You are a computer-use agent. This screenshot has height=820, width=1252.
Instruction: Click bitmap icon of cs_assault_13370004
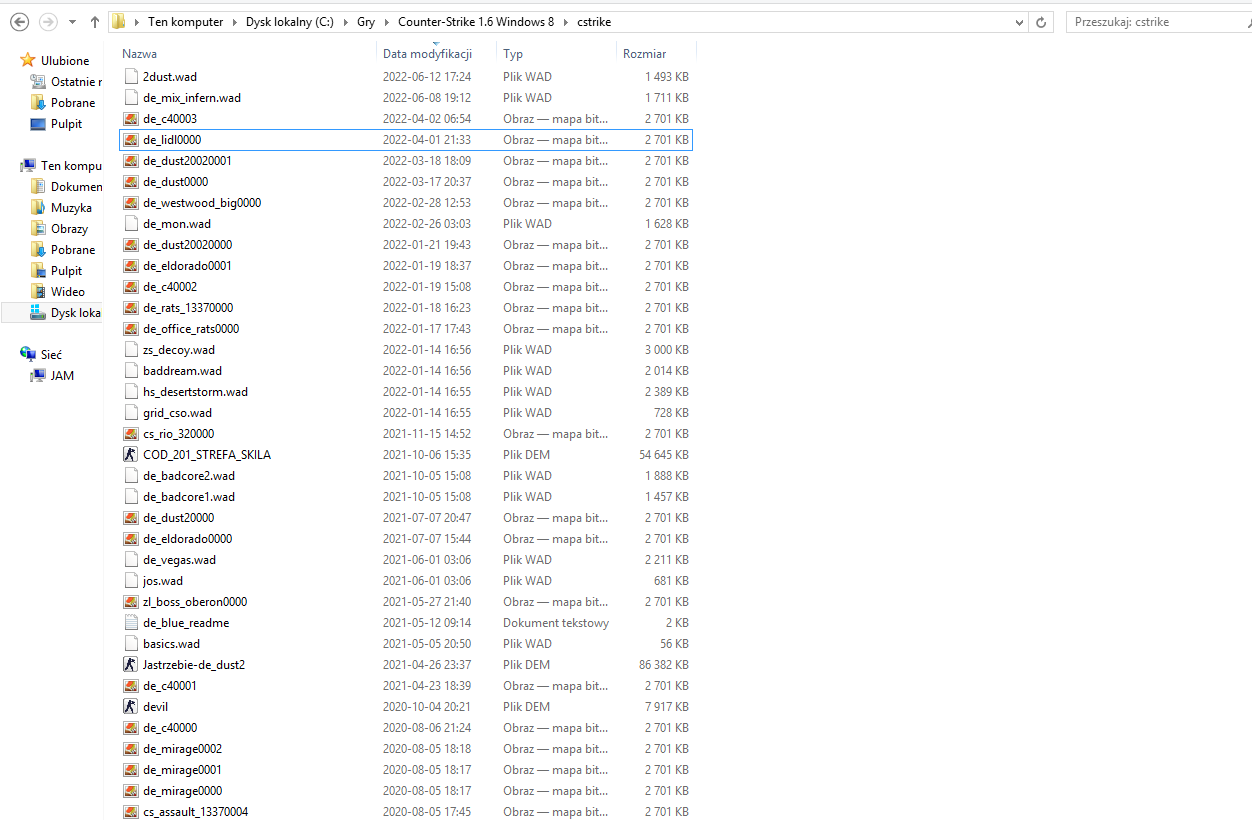pyautogui.click(x=130, y=812)
